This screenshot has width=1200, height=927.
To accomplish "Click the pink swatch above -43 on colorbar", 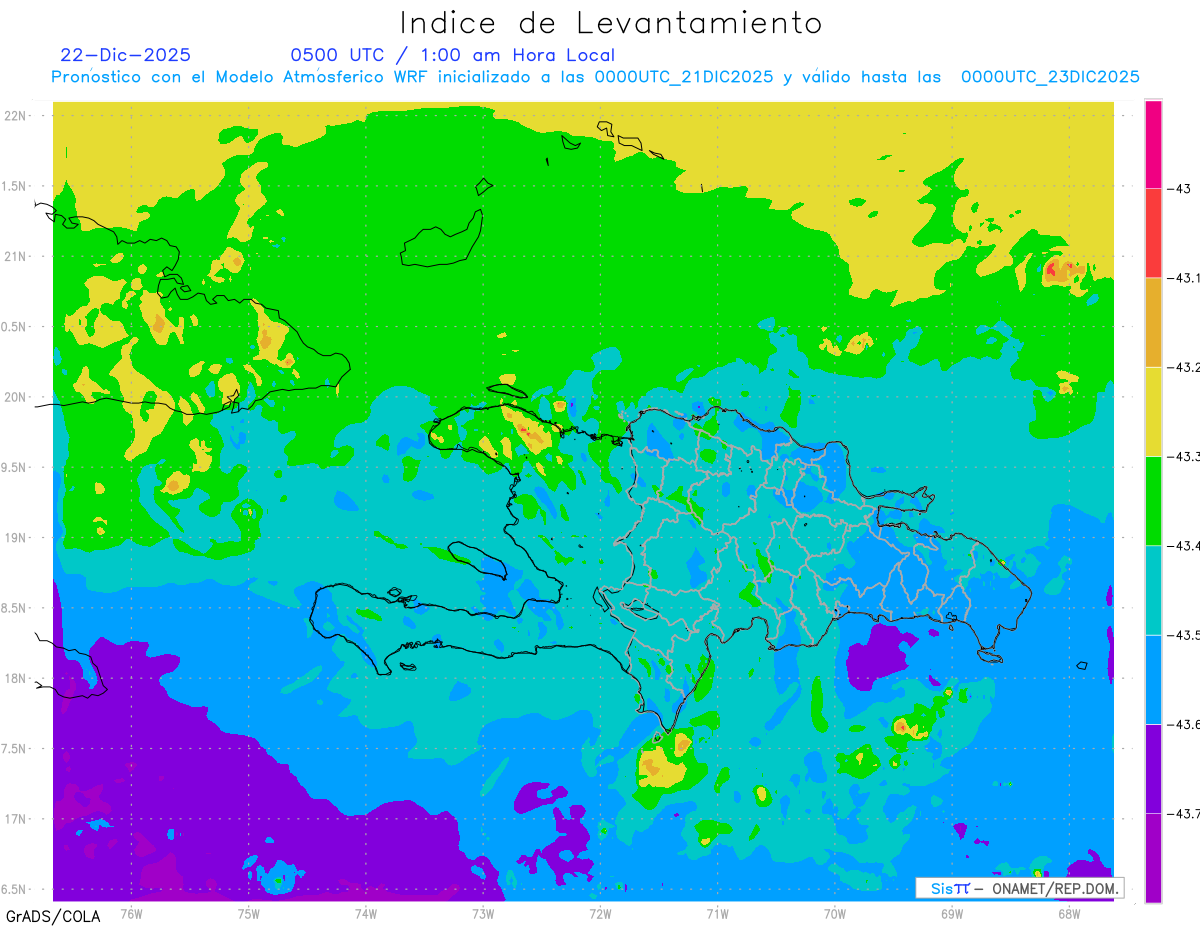I will click(x=1153, y=144).
